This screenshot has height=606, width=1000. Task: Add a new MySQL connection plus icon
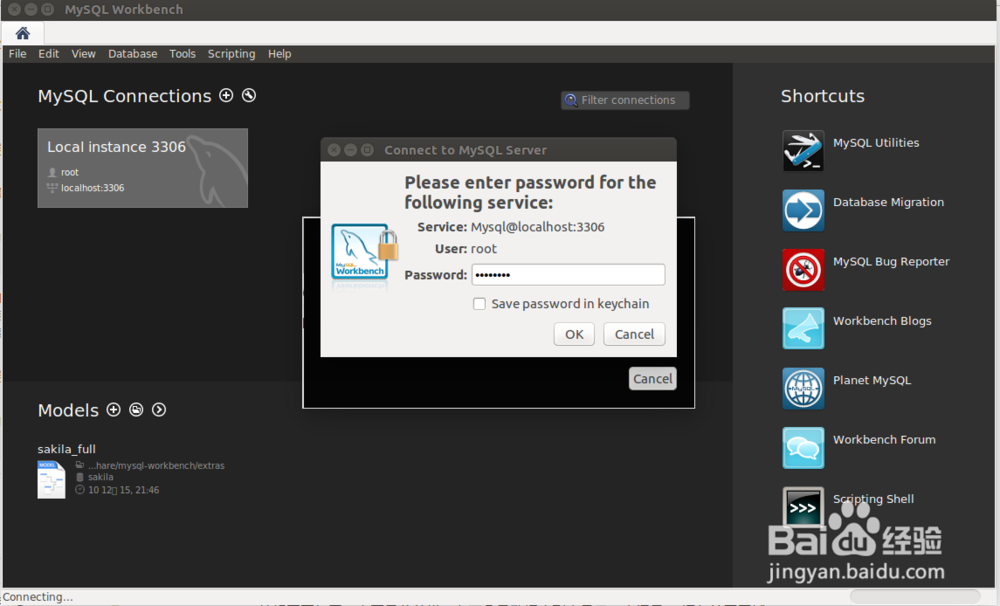tap(226, 95)
